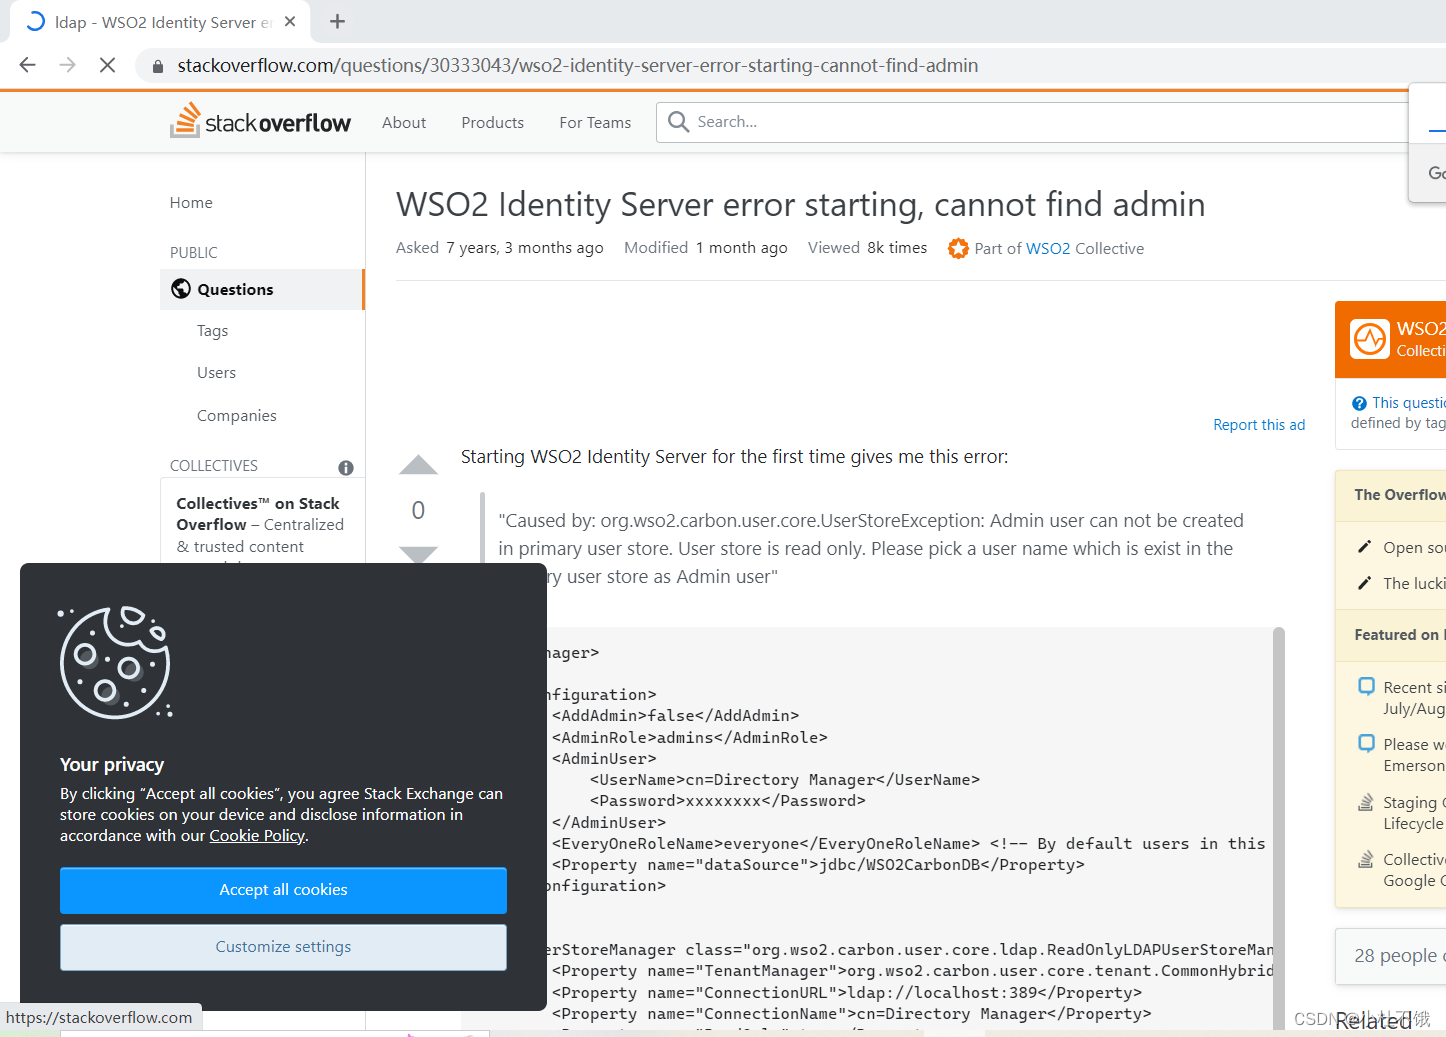
Task: Open Tags in the sidebar
Action: [x=213, y=331]
